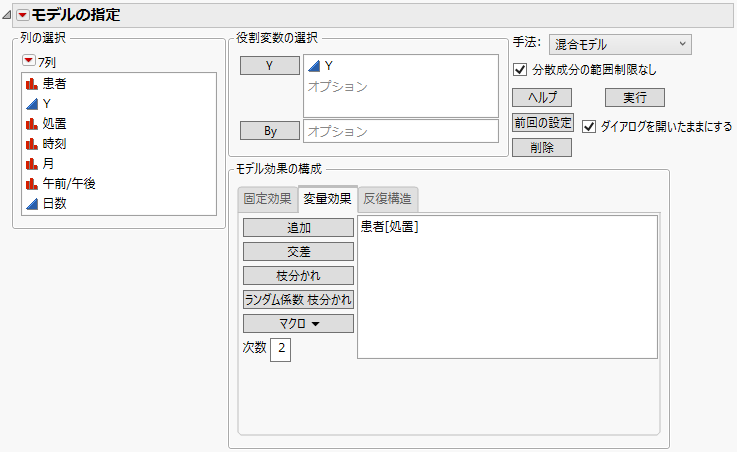737x452 pixels.
Task: Collapse the モデルの指定 outline with the gray disclosure triangle
Action: (x=7, y=16)
